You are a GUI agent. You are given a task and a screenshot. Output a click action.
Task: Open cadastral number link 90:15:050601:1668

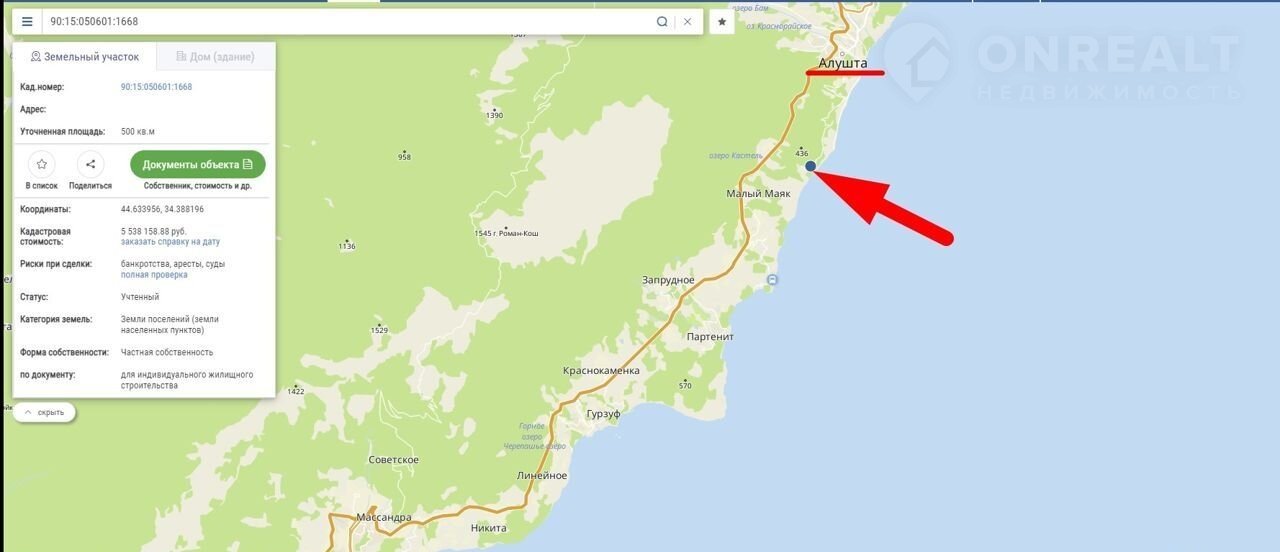tap(156, 87)
